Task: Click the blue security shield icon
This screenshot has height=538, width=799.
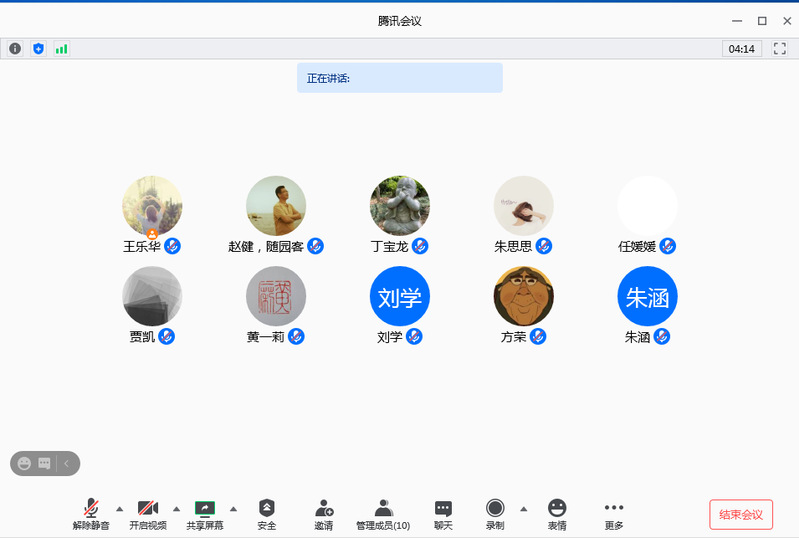Action: point(38,48)
